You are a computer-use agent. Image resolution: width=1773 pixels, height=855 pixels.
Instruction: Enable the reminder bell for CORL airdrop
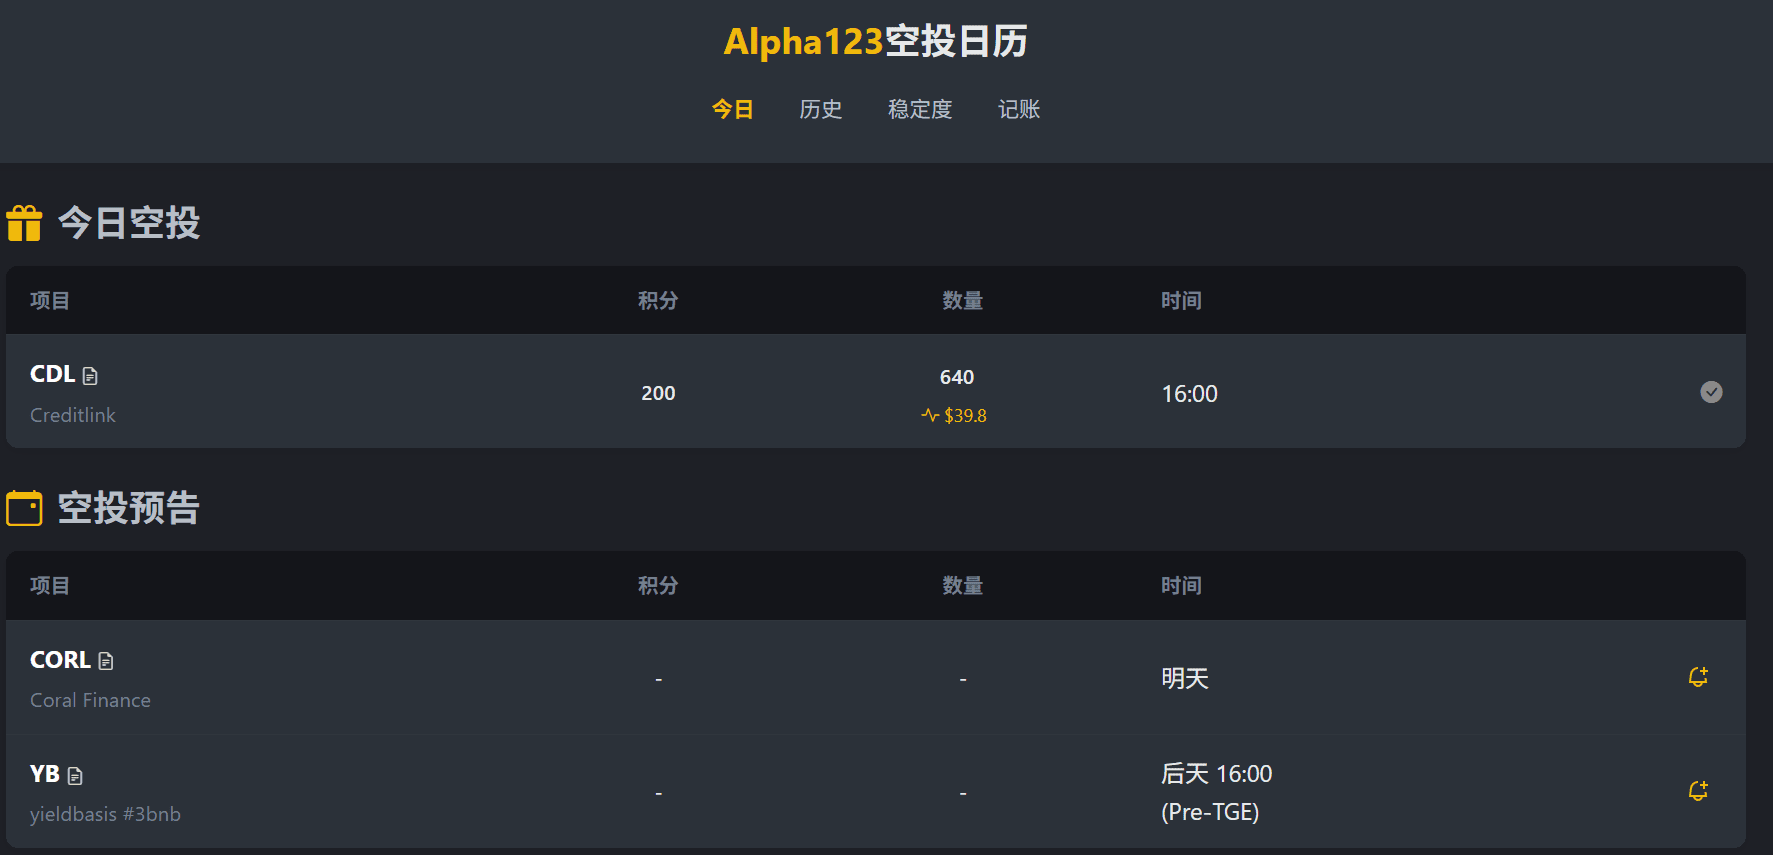tap(1698, 677)
